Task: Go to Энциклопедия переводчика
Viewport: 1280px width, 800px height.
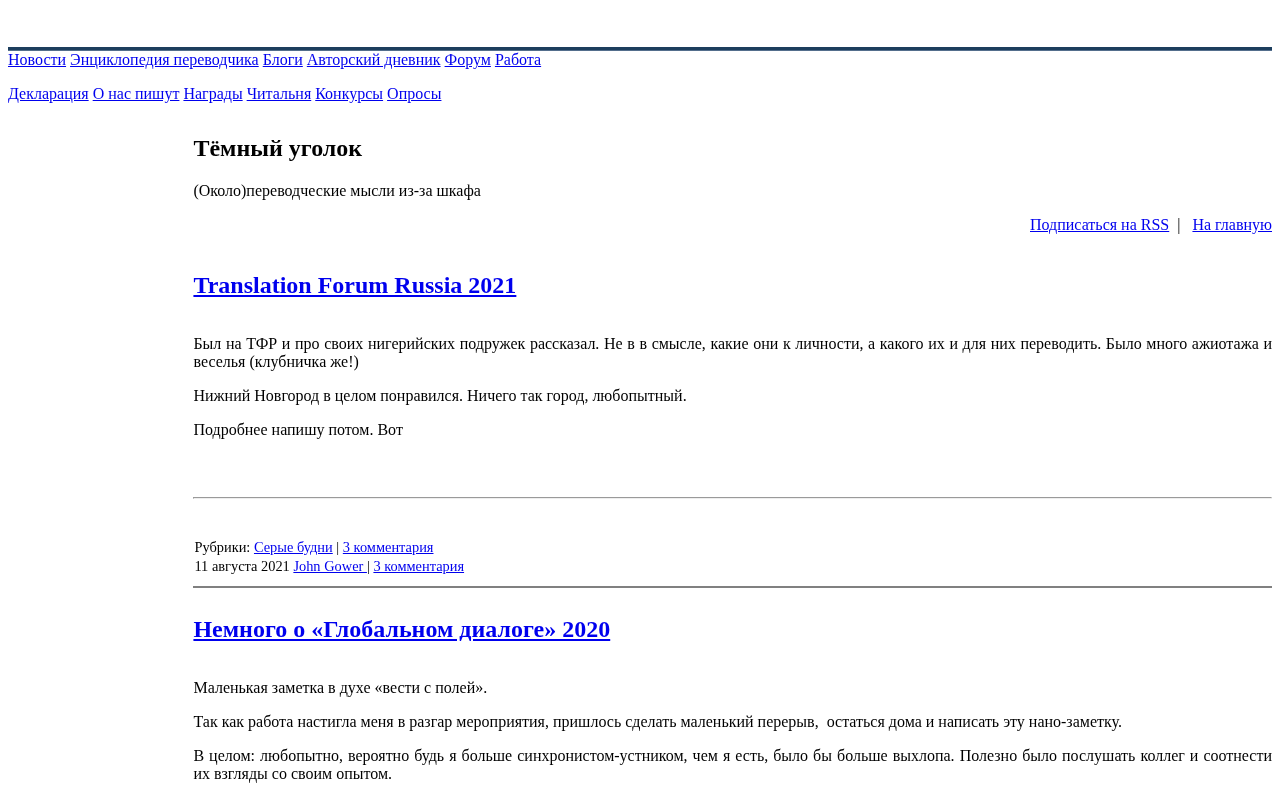Action: [x=164, y=60]
